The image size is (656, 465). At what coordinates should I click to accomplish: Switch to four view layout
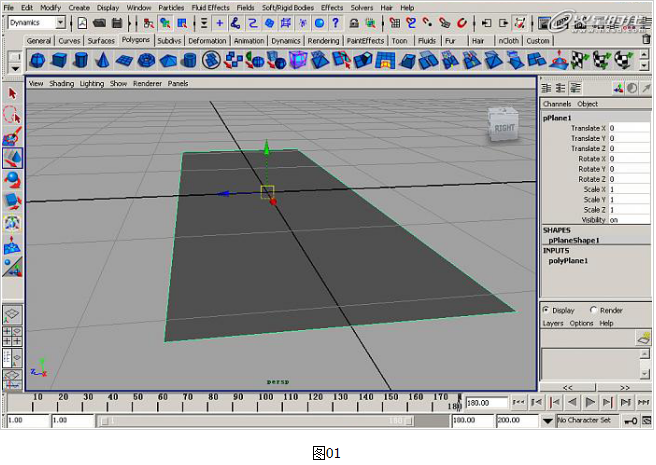point(12,337)
